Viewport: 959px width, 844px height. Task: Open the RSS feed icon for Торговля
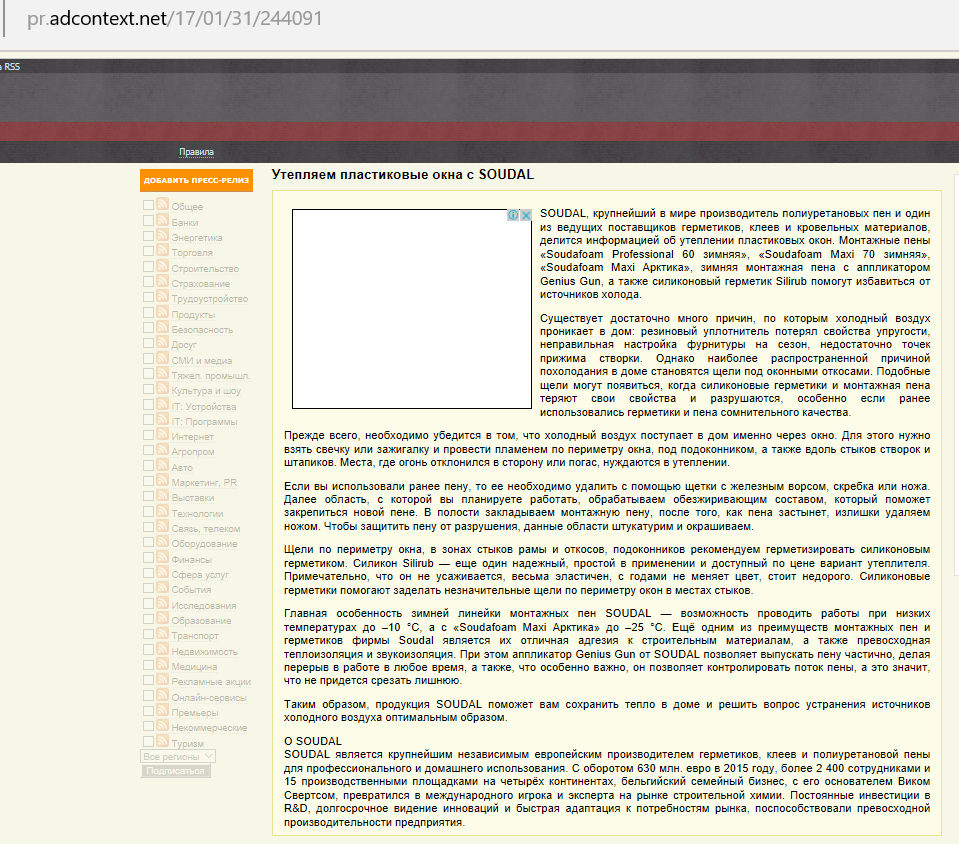pos(162,251)
